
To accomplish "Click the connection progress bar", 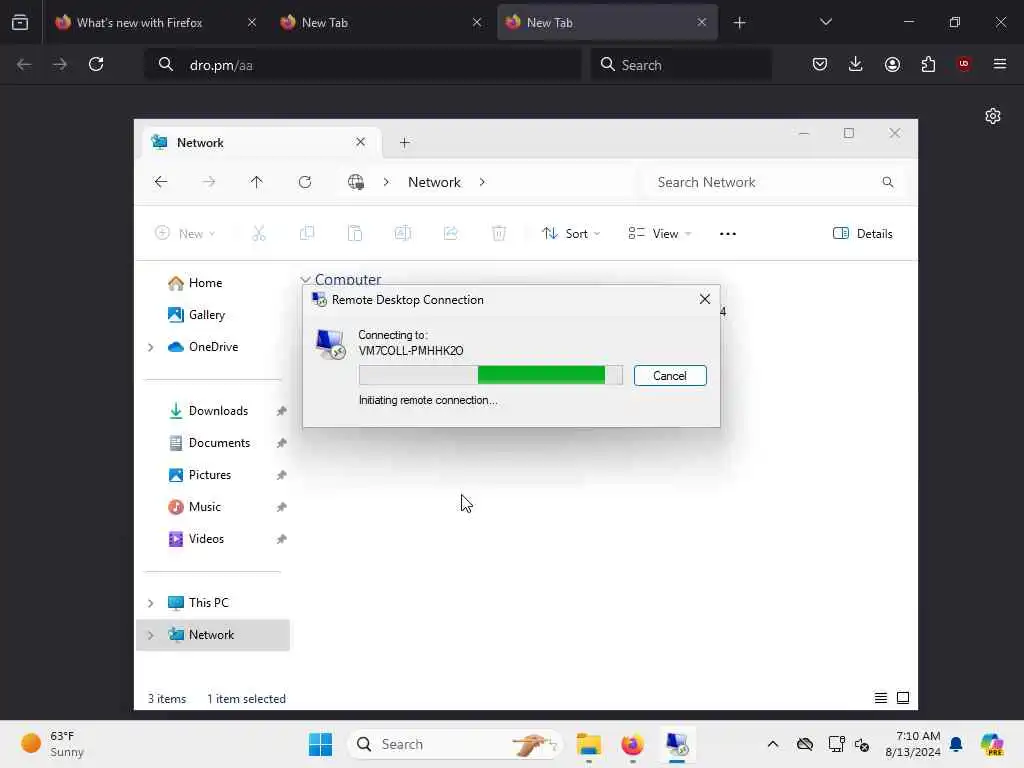I will pos(490,375).
